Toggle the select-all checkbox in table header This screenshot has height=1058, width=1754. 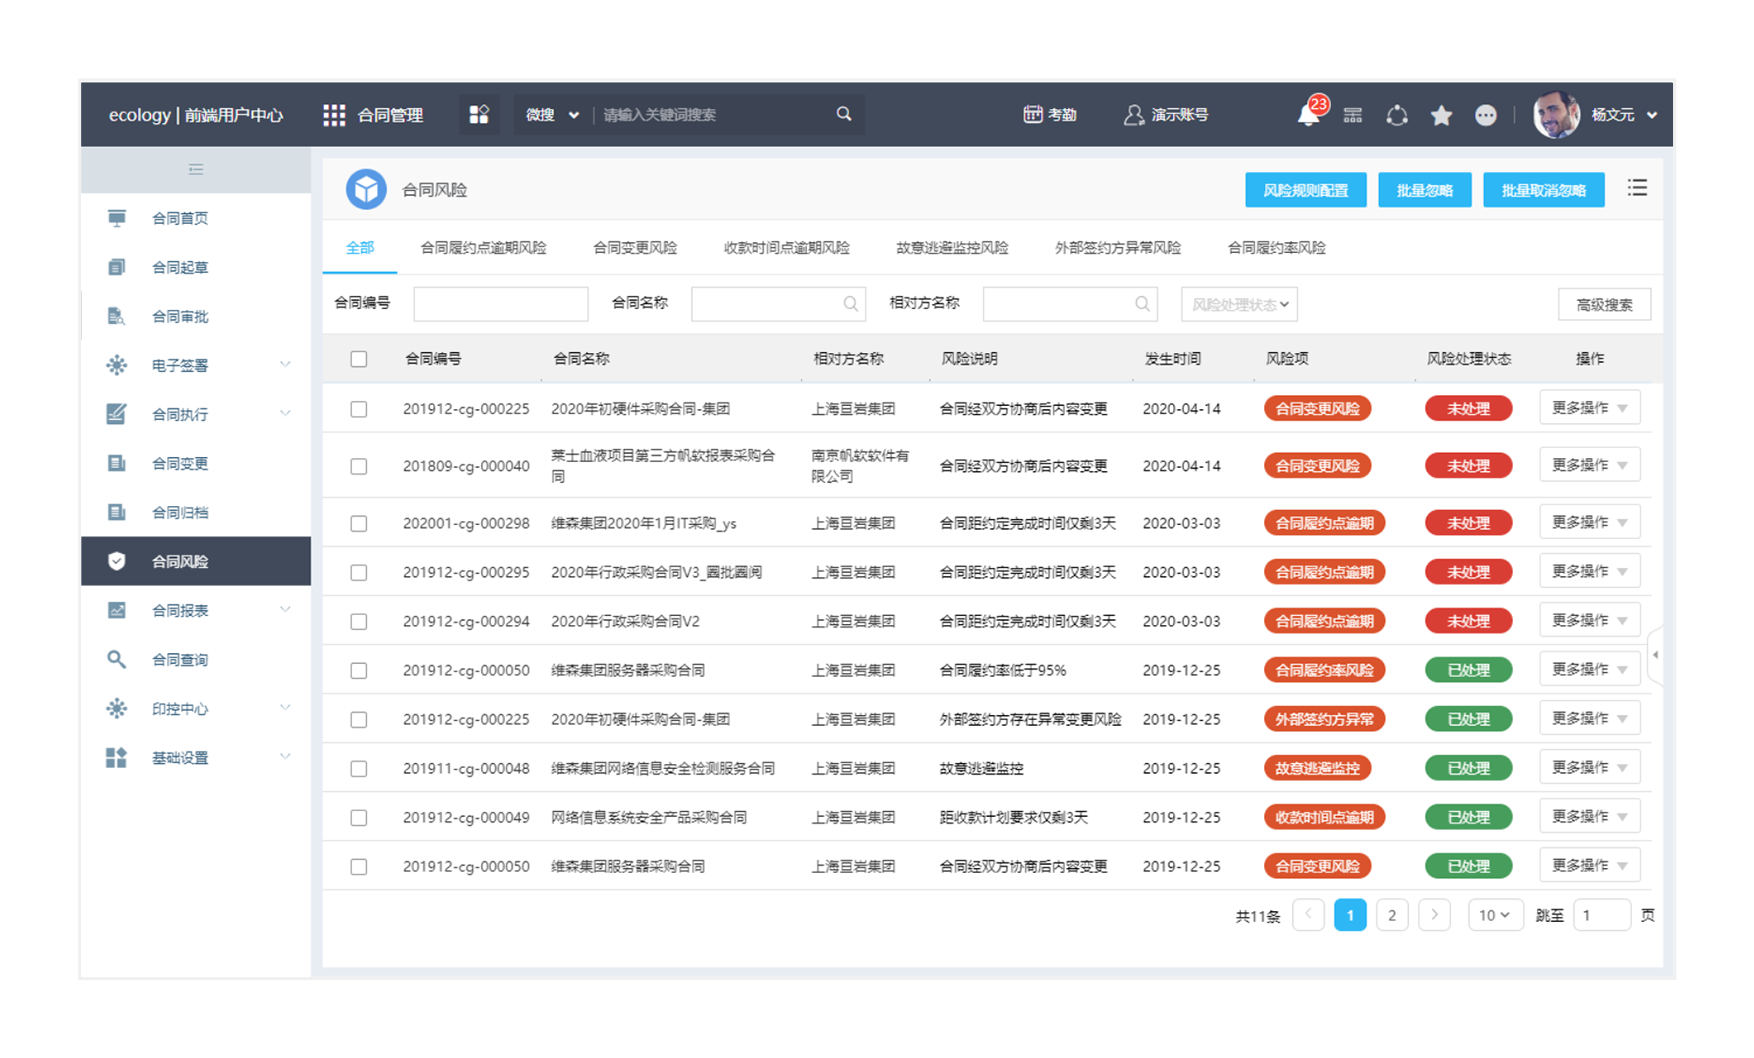coord(359,359)
